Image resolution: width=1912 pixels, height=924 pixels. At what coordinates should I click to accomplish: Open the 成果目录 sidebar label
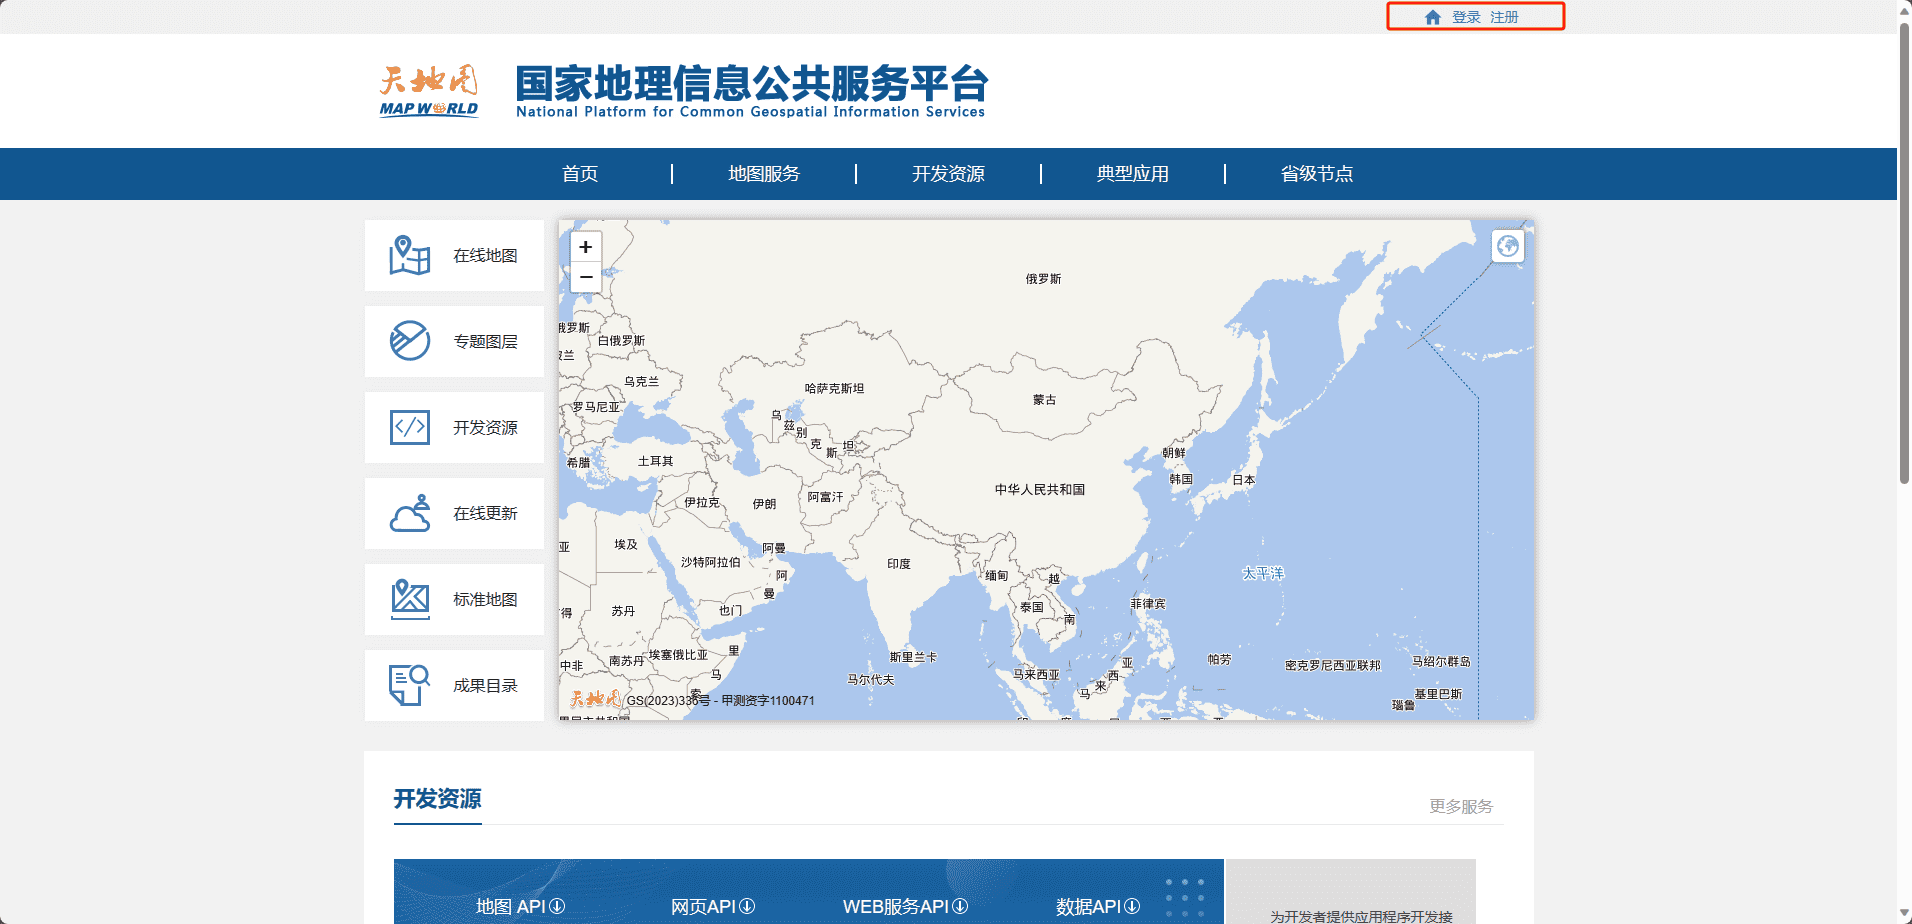pyautogui.click(x=485, y=686)
